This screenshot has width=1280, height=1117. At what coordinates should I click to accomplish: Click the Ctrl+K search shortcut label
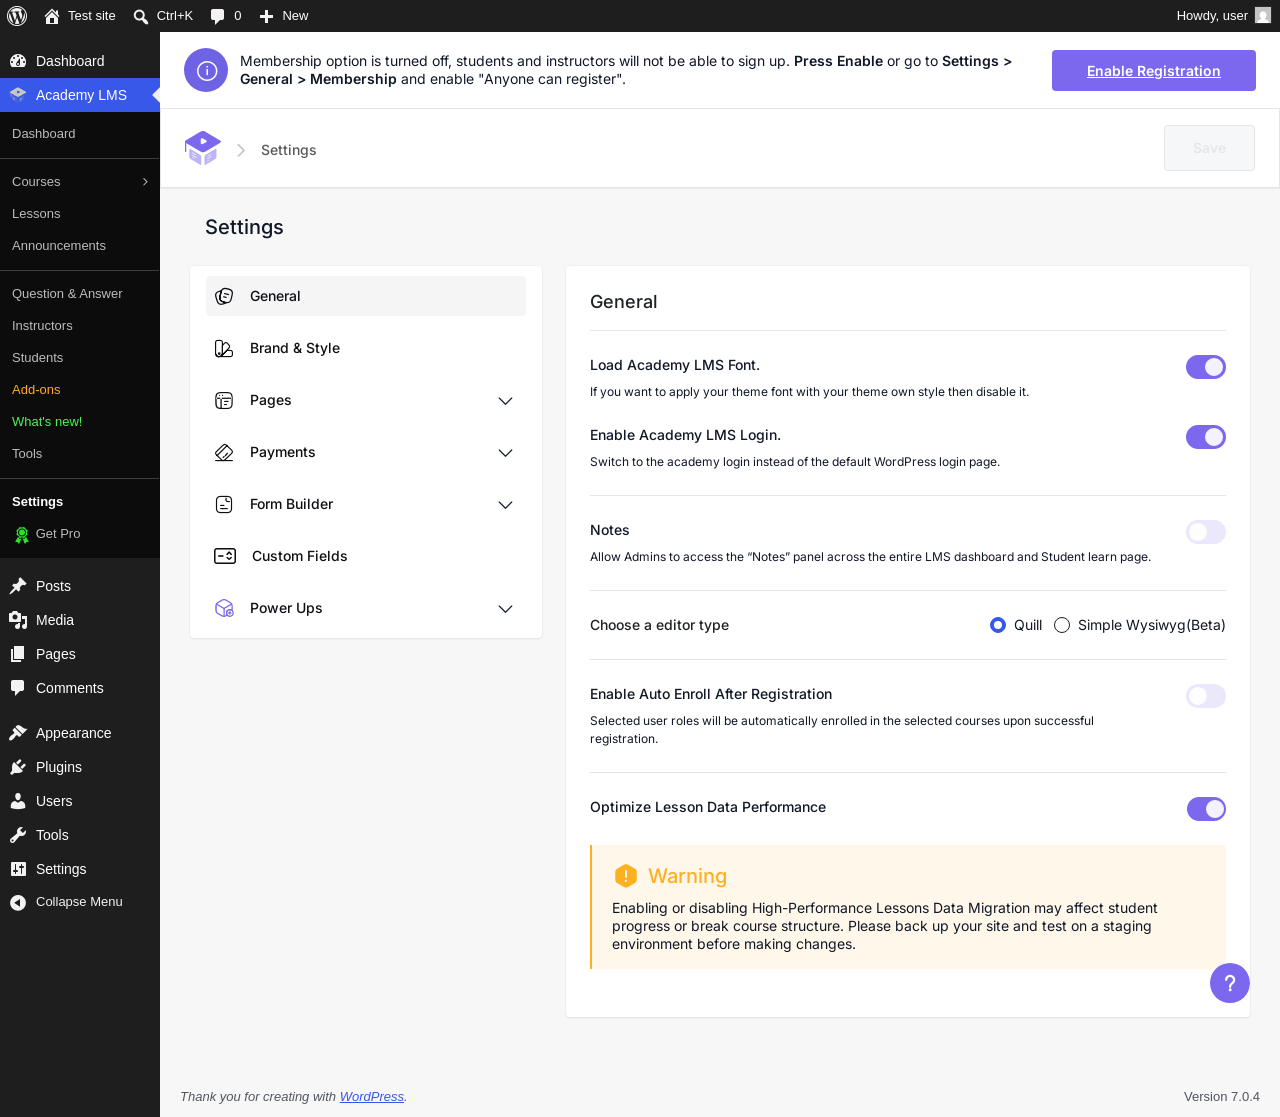pos(175,16)
